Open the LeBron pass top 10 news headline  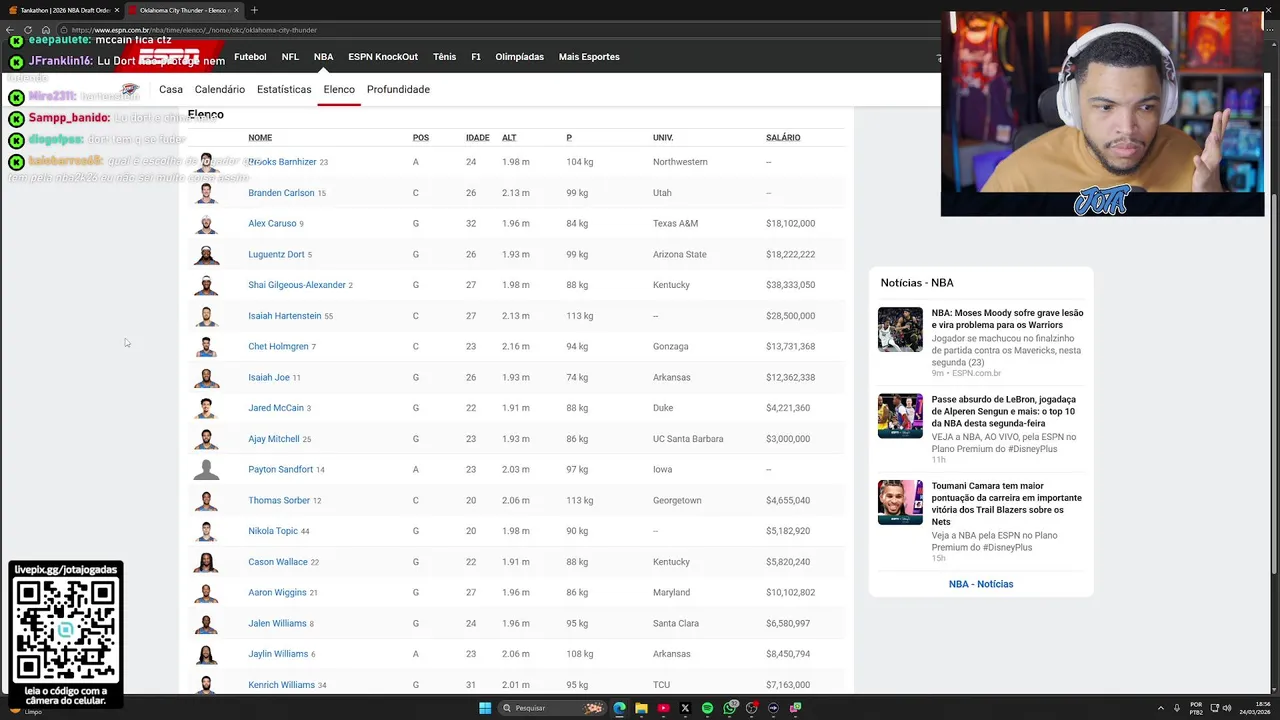pos(1003,411)
